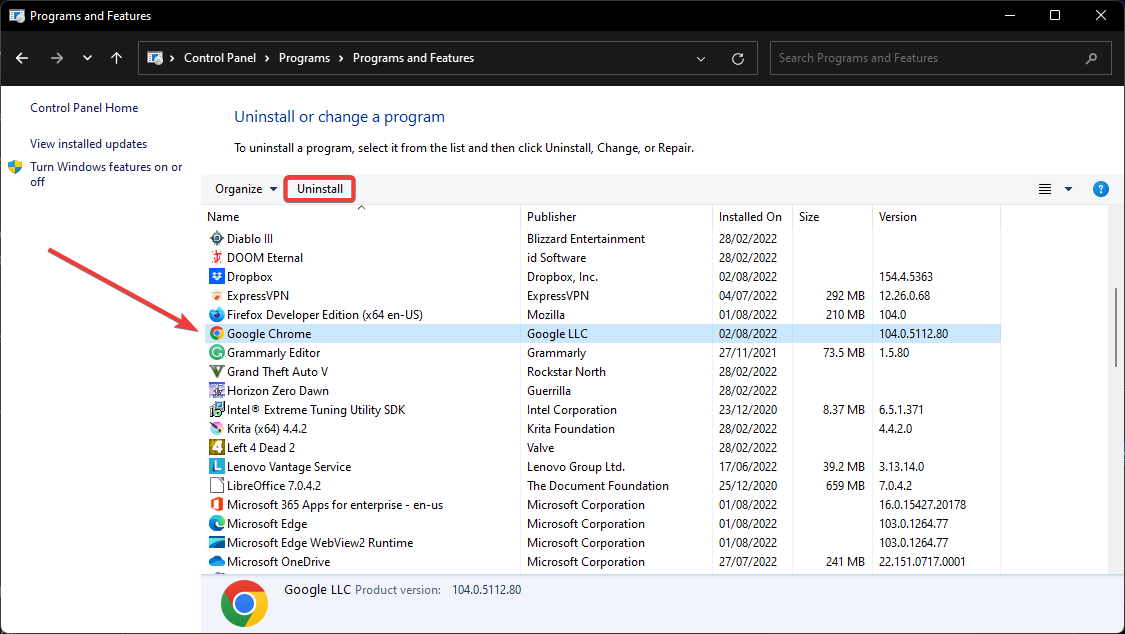Click Google LLC in the details pane
The image size is (1125, 634).
tap(317, 590)
